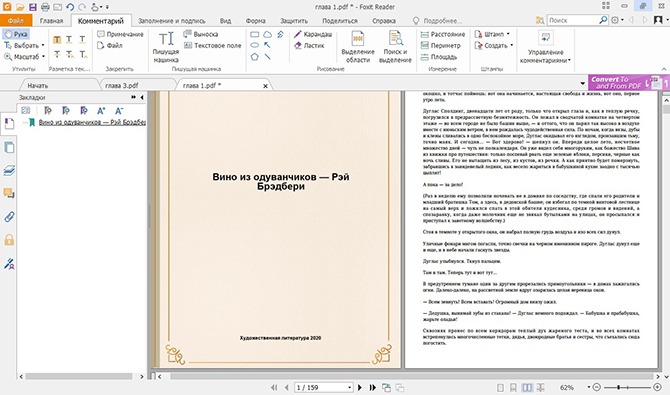Increase bookmark font size A+
The image size is (670, 395).
(x=101, y=111)
